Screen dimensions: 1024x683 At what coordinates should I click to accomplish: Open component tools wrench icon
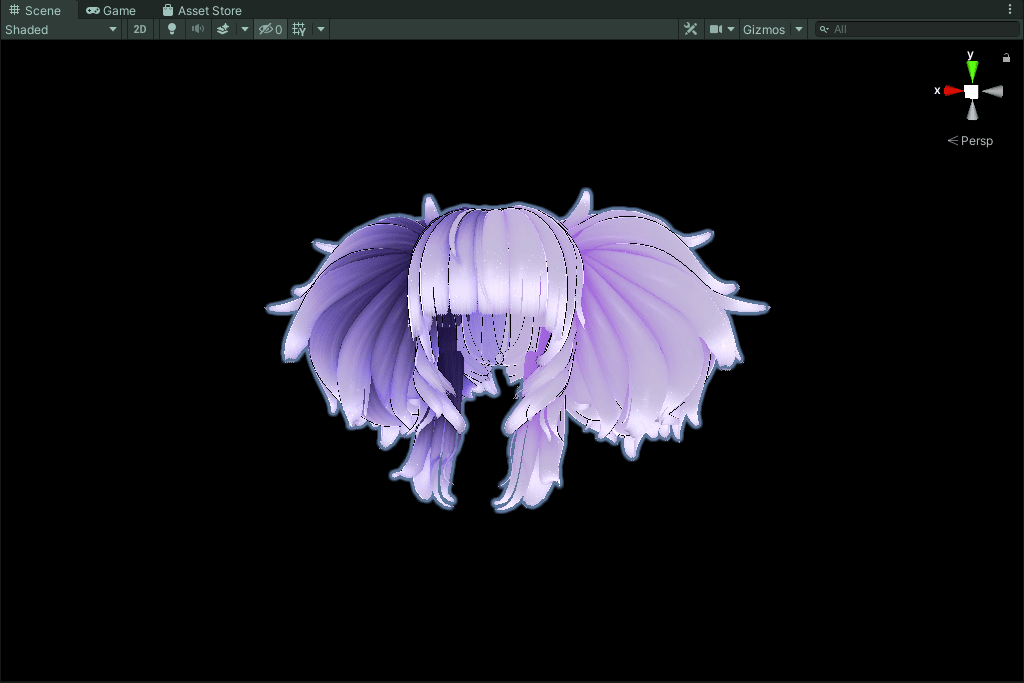click(x=690, y=29)
